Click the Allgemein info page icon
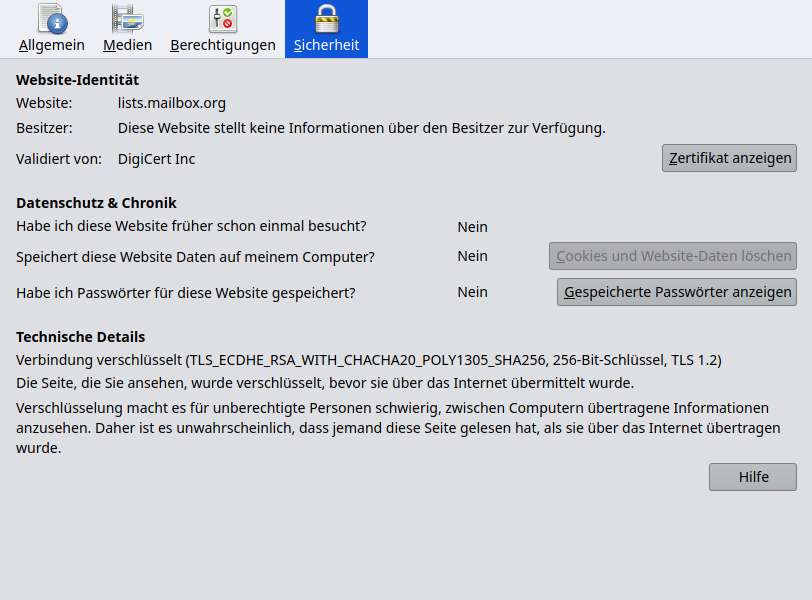This screenshot has height=600, width=812. pyautogui.click(x=52, y=19)
